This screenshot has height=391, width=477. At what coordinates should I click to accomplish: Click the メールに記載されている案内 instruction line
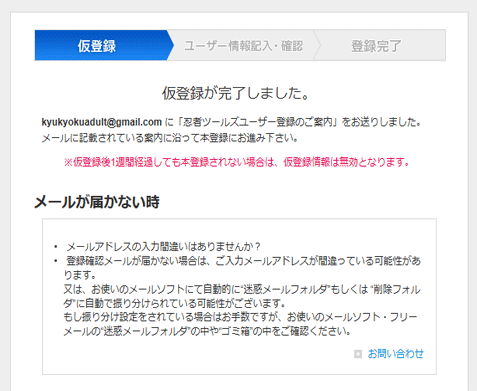coord(170,138)
